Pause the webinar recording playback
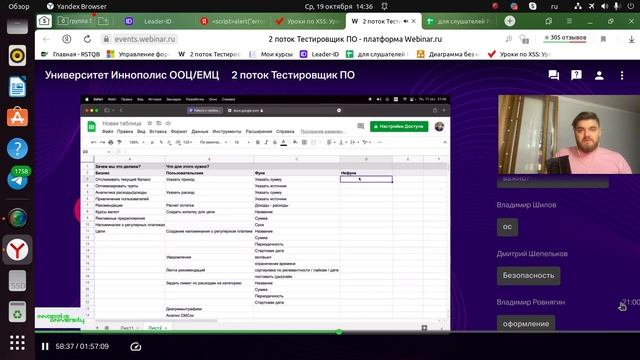 coord(45,347)
